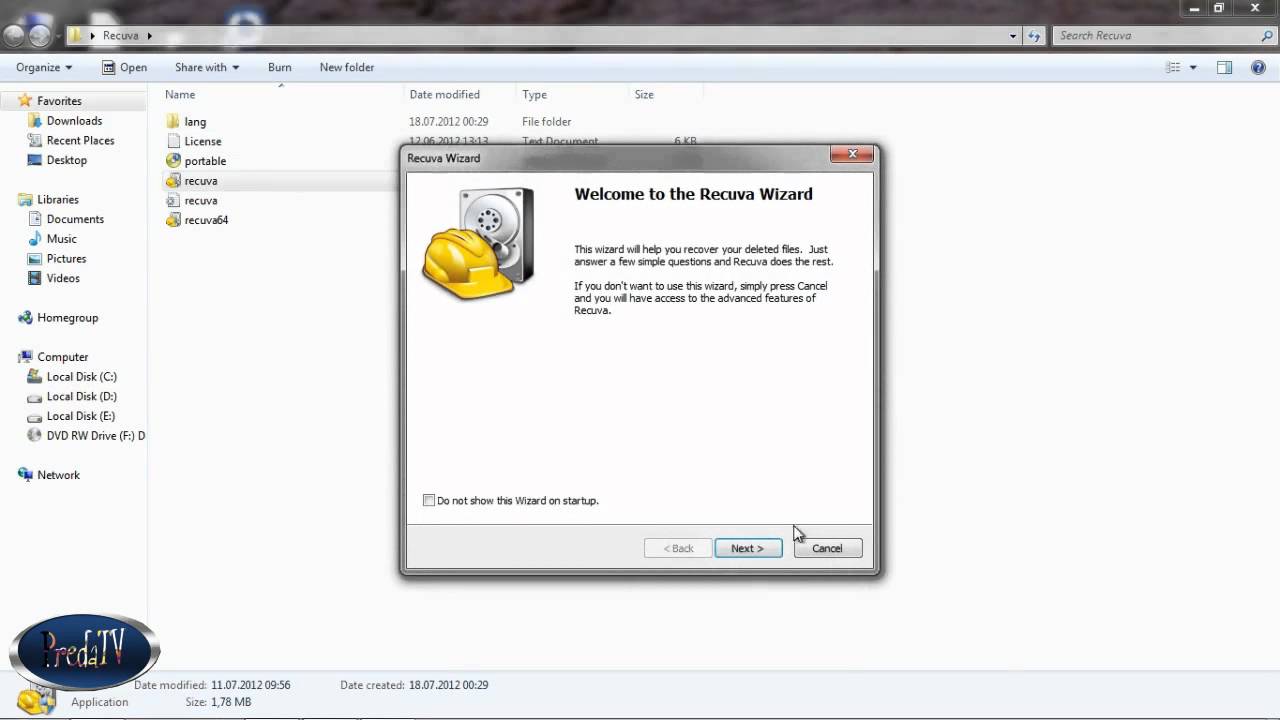Open Local Disk (D:)
Viewport: 1280px width, 720px height.
(81, 396)
